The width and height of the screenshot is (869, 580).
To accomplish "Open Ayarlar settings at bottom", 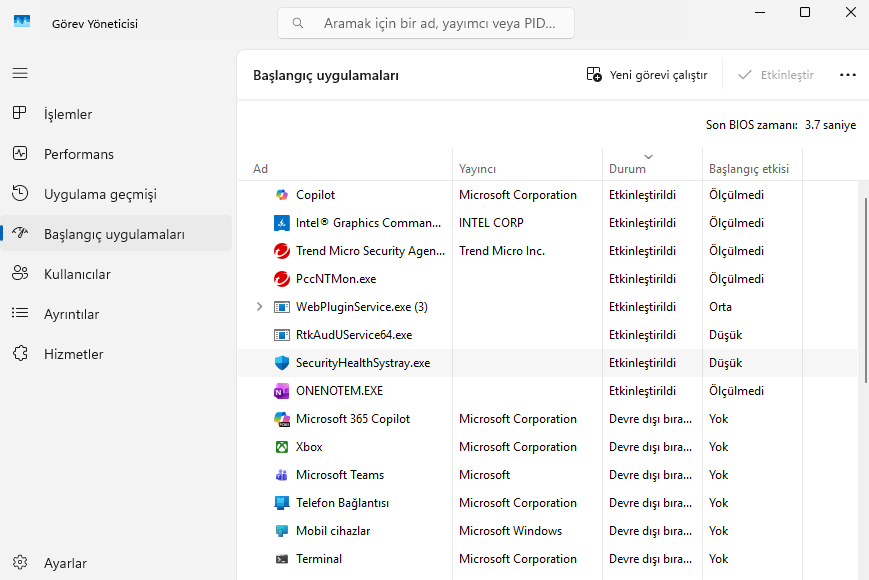I will [65, 563].
